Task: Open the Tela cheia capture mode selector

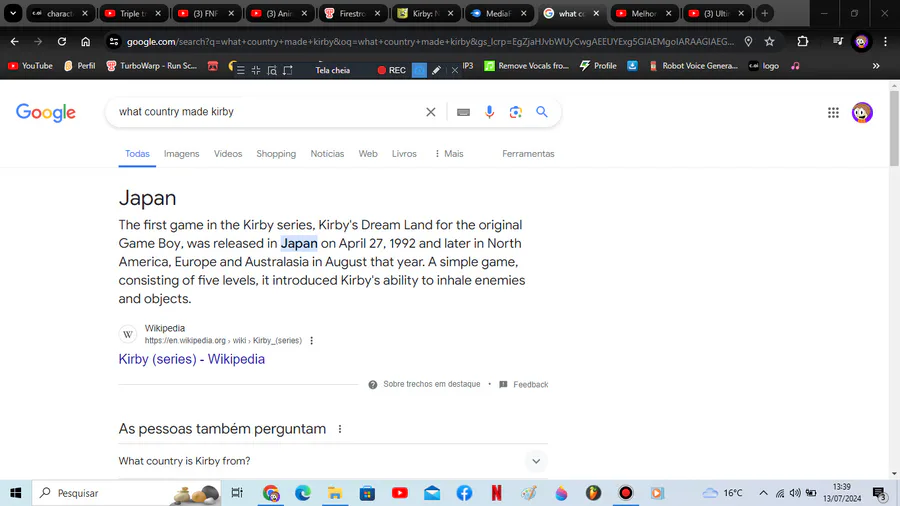Action: tap(332, 70)
